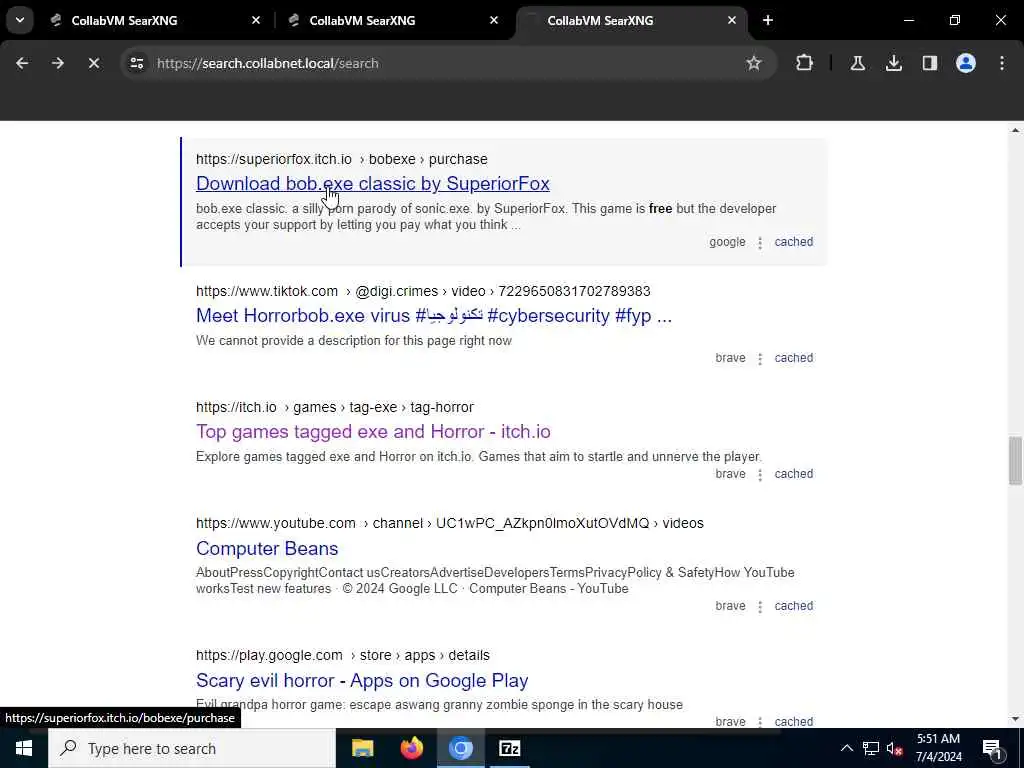Expand options dots on itch.io tagged result

click(x=760, y=475)
